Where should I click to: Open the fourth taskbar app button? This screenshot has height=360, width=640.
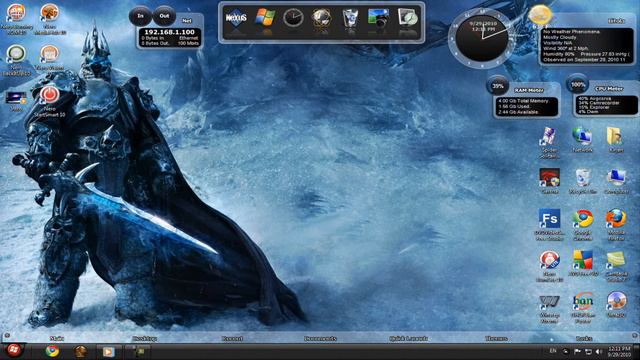point(137,351)
